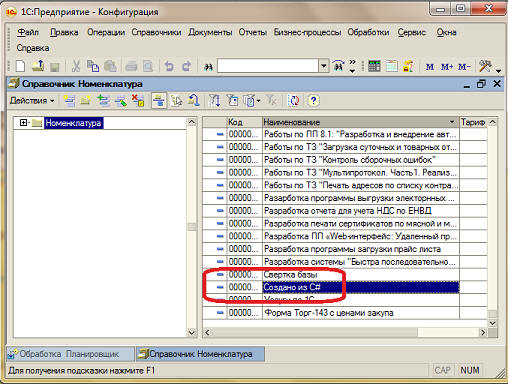Click the Save diskette icon
The width and height of the screenshot is (508, 384).
pos(55,66)
